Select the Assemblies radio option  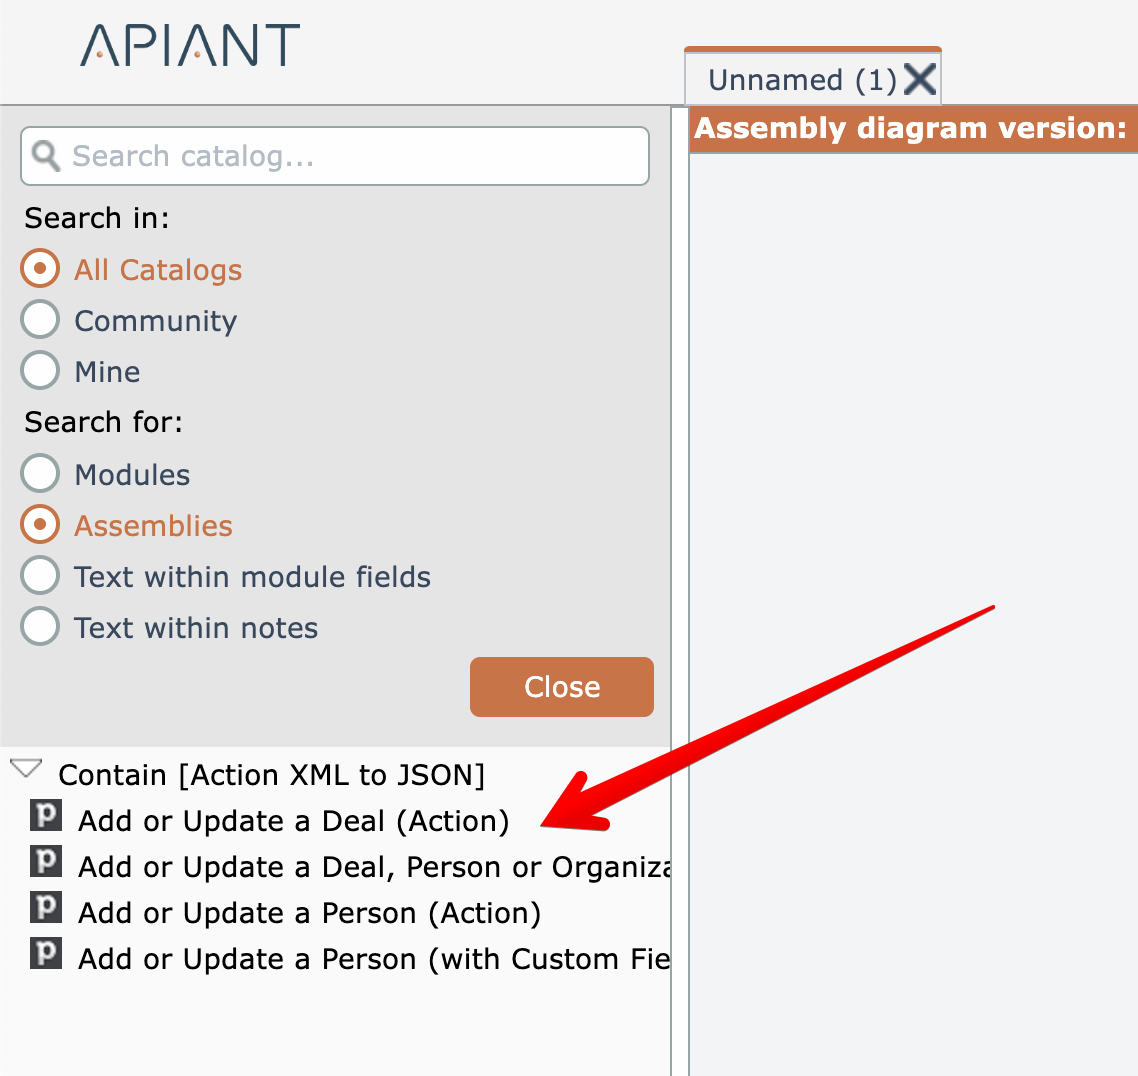[40, 525]
